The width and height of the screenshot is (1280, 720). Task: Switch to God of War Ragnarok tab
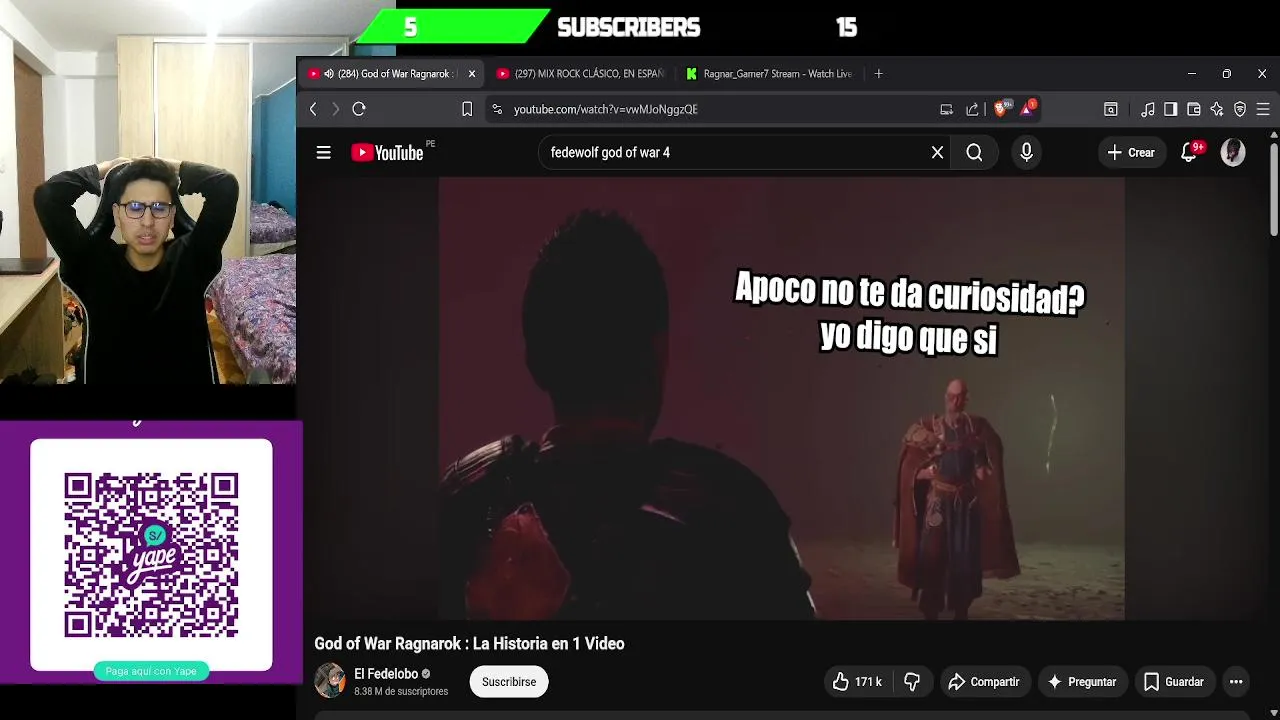click(390, 74)
